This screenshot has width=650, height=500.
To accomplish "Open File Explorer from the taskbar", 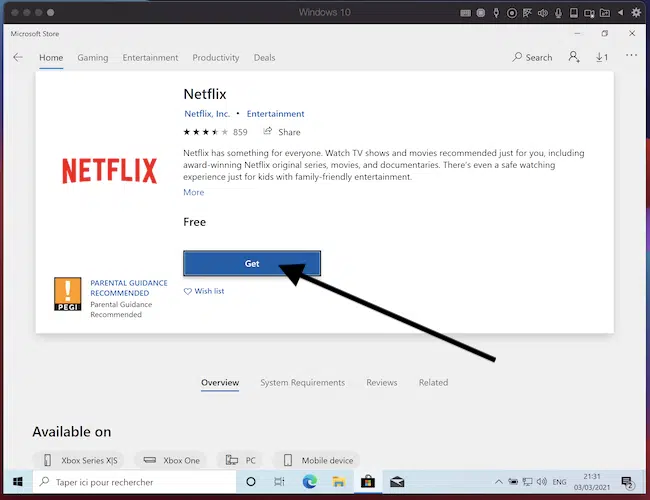I will tap(339, 482).
